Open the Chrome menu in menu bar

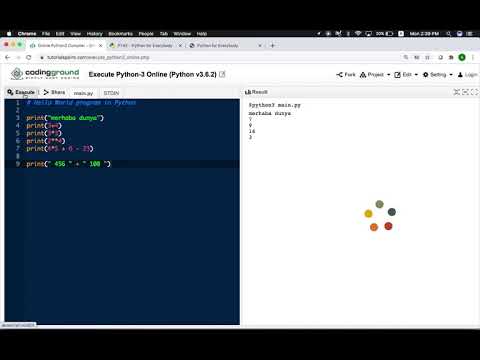[27, 34]
